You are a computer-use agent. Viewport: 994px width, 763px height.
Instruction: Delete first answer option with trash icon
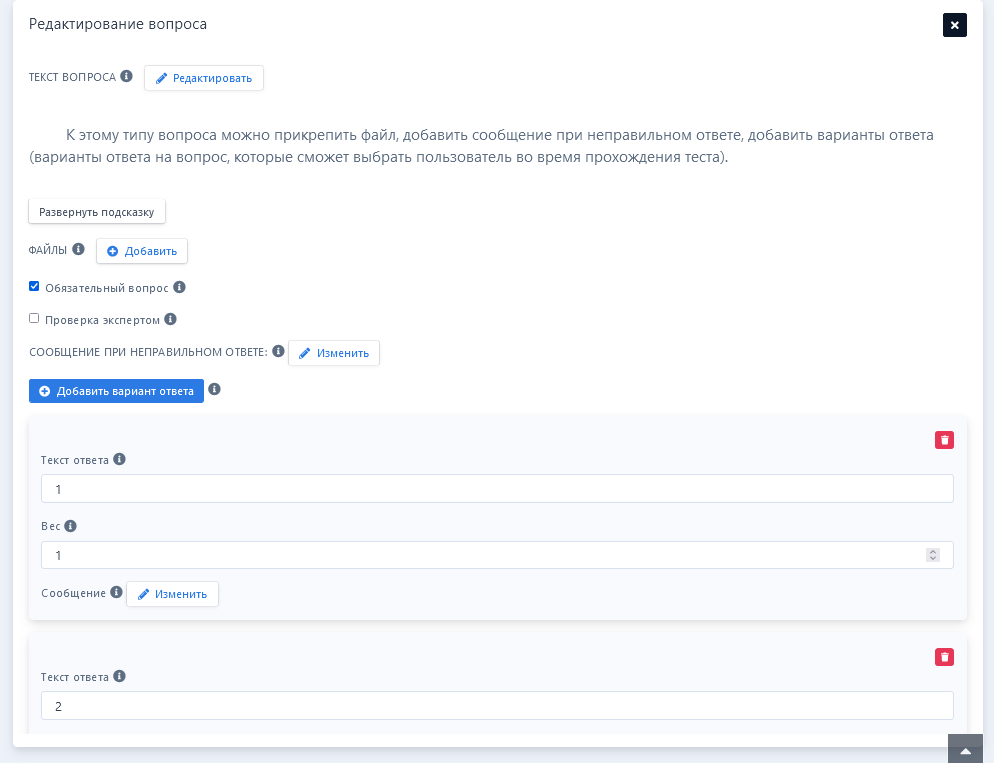(944, 440)
